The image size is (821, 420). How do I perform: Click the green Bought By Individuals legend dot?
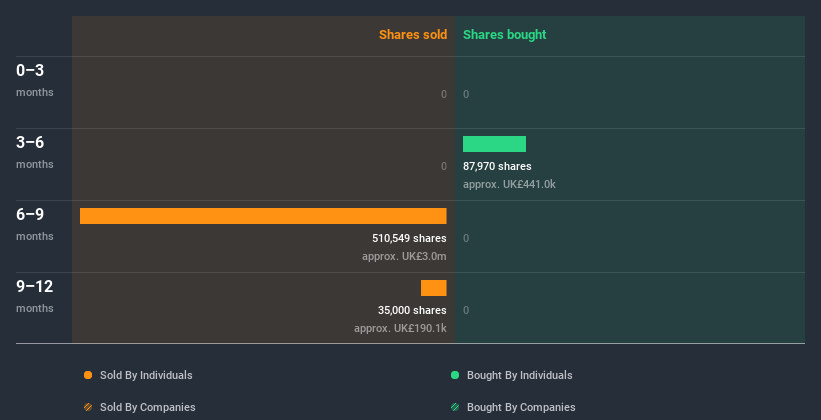coord(455,375)
